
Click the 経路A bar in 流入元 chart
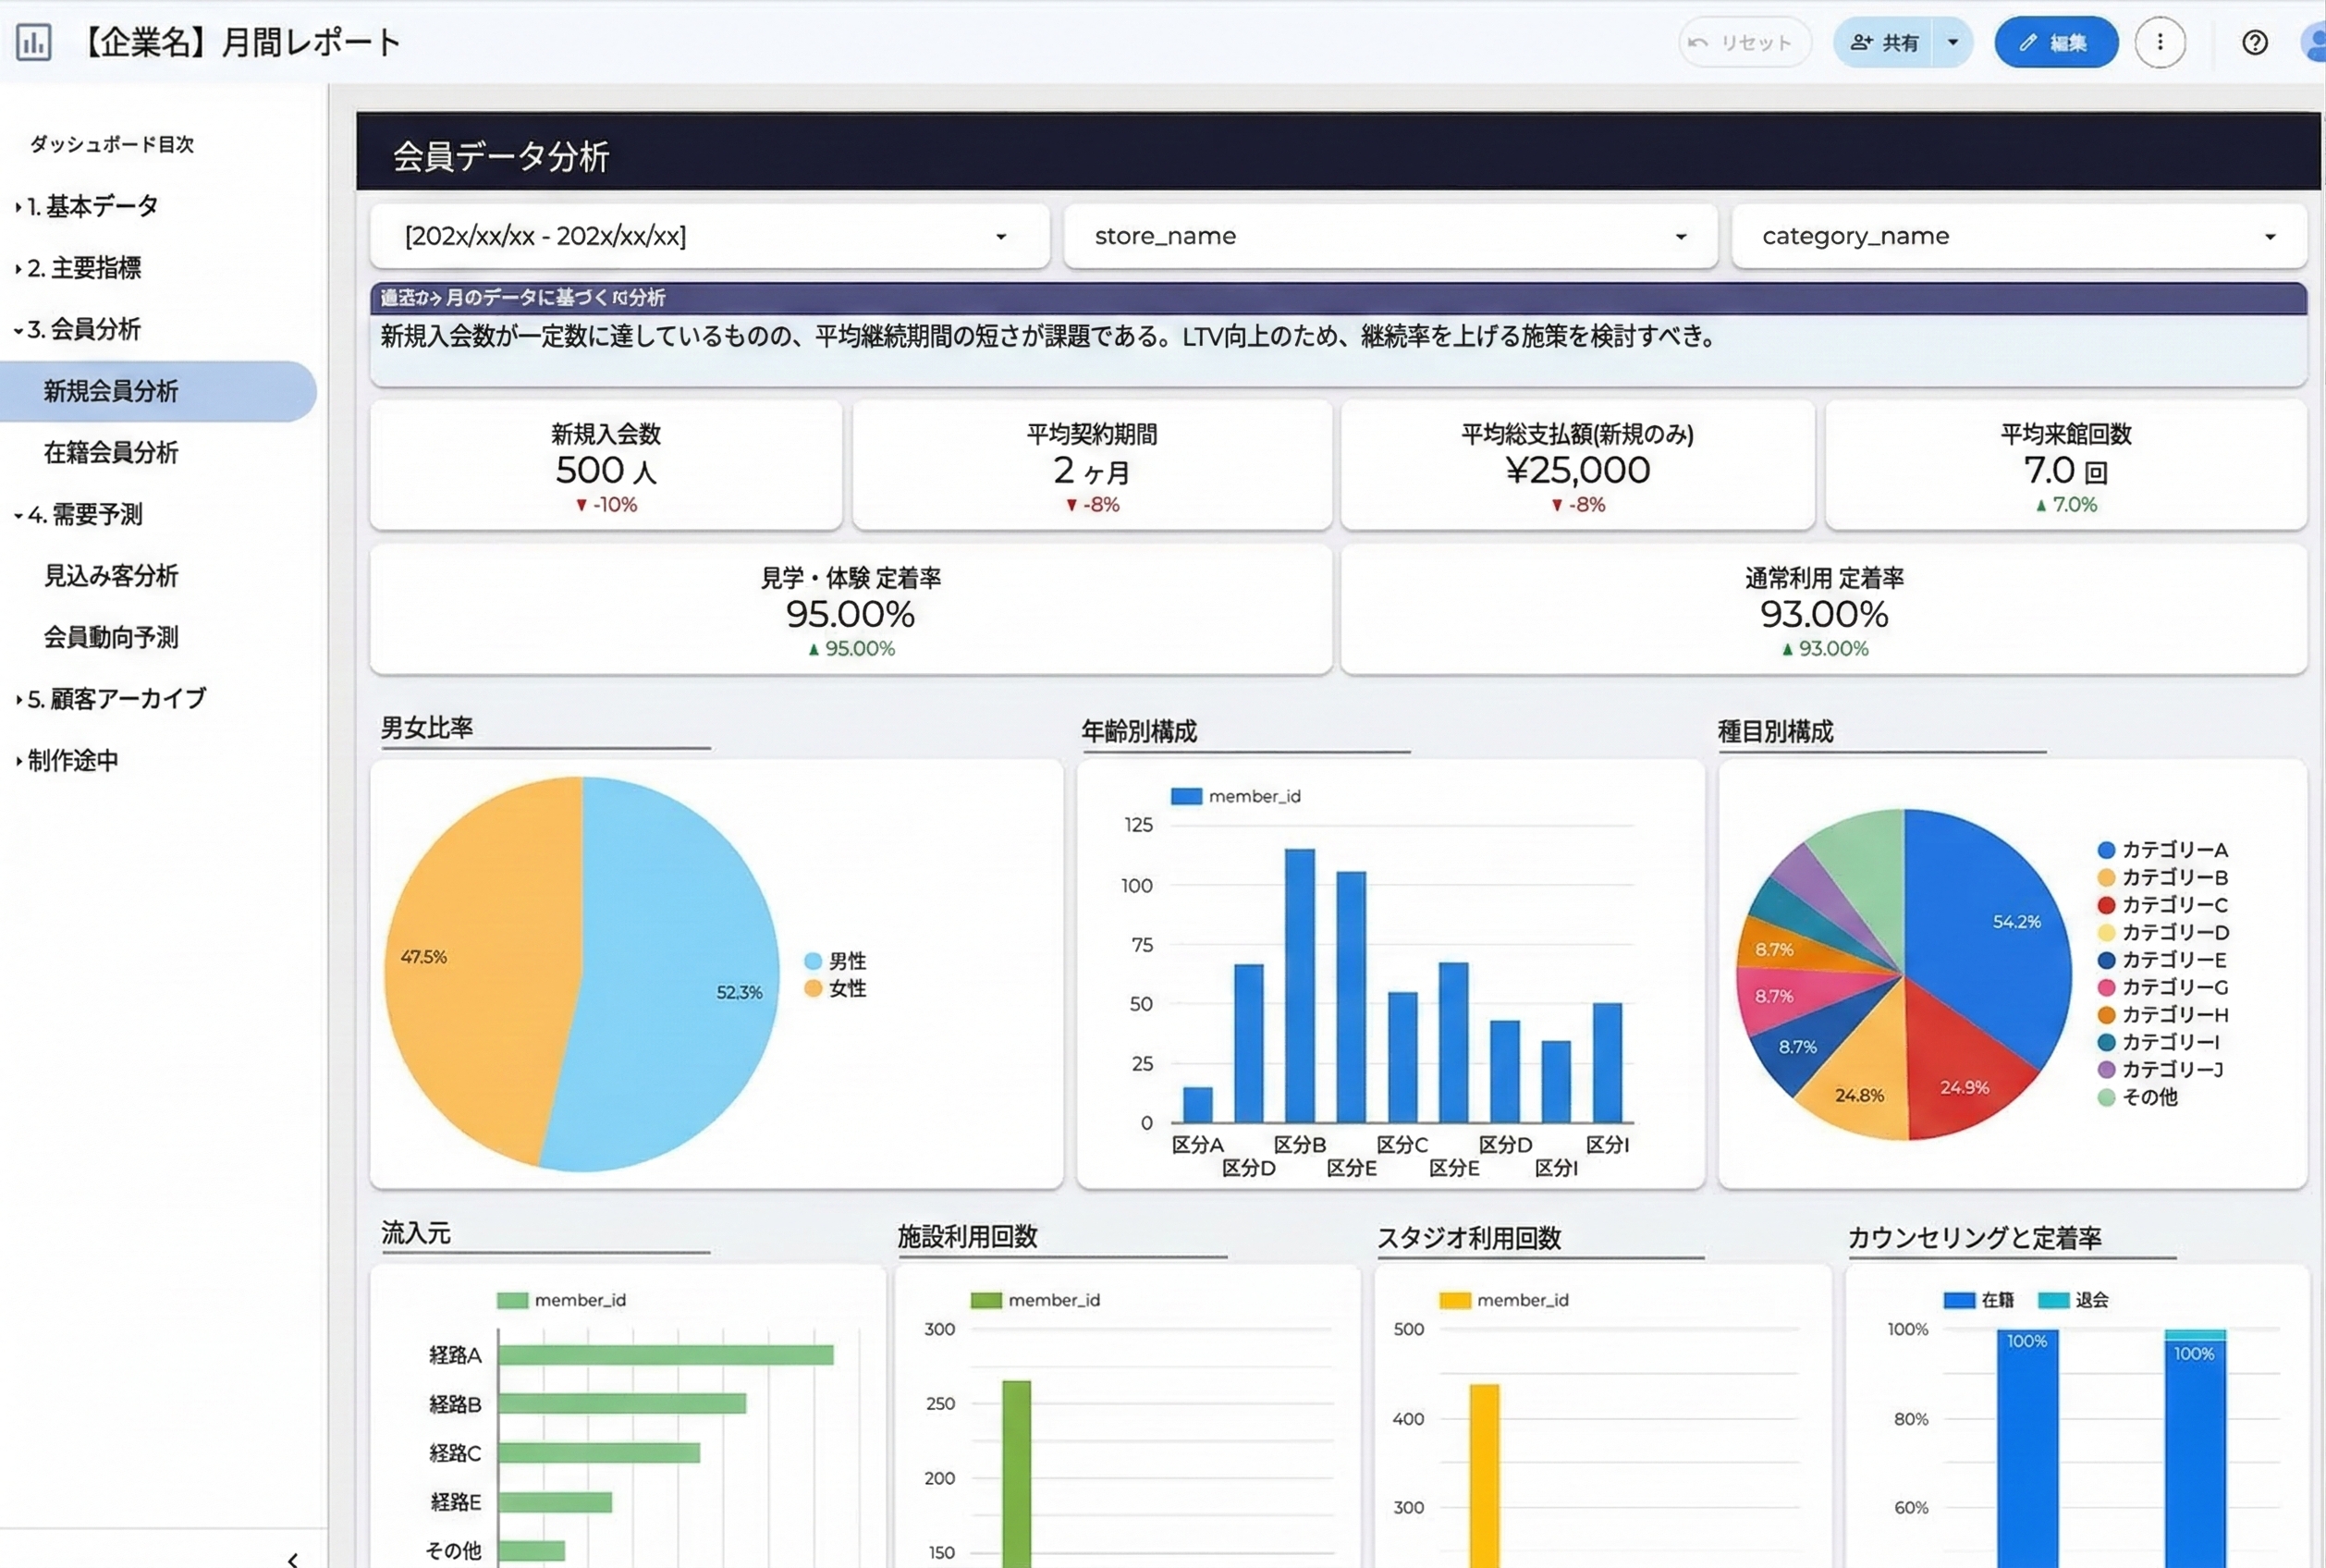[x=666, y=1355]
